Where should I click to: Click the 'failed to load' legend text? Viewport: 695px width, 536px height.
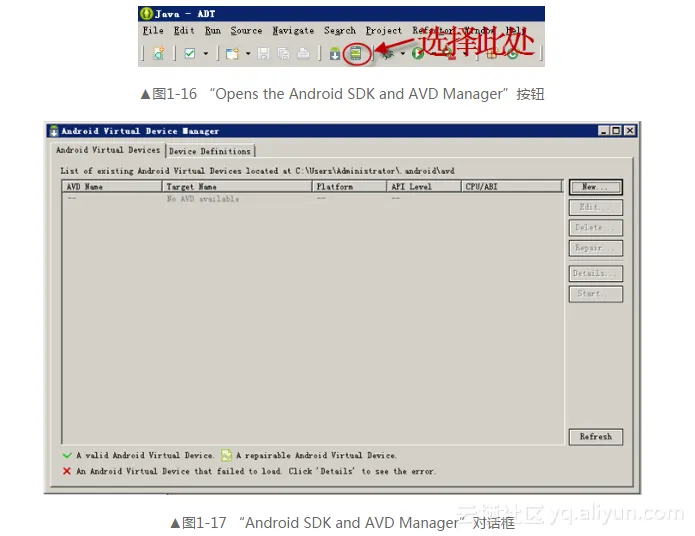pyautogui.click(x=256, y=471)
